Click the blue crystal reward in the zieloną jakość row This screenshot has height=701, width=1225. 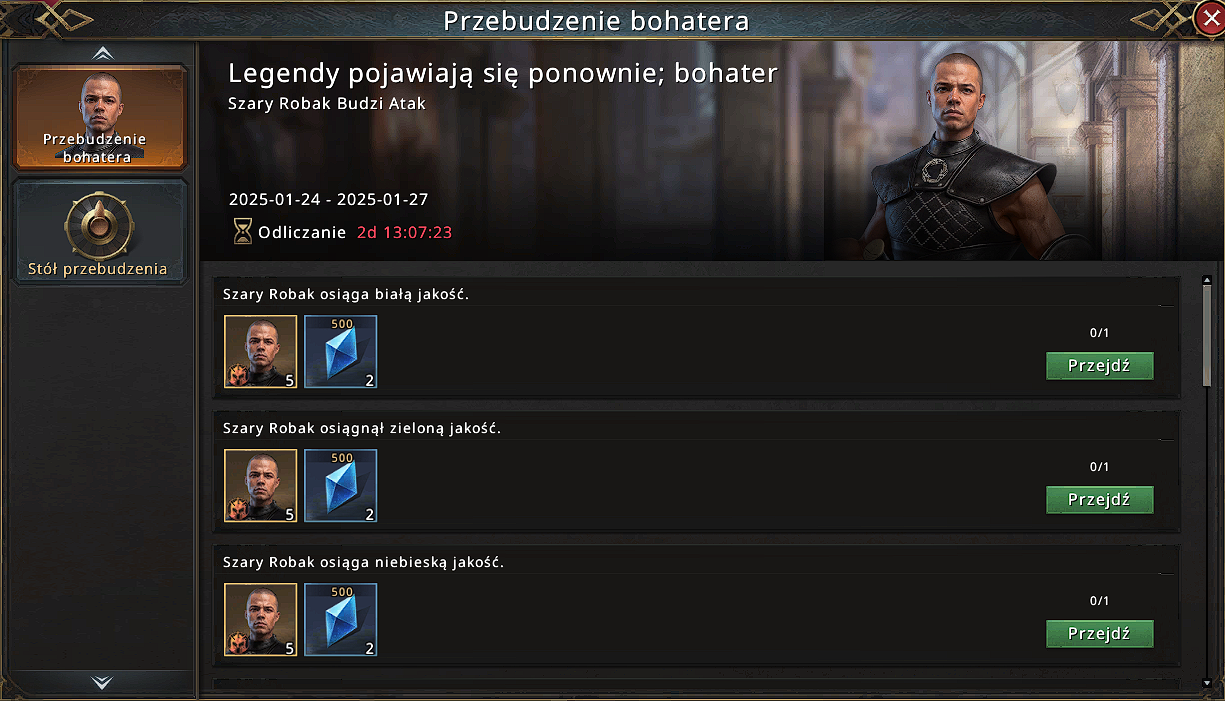tap(341, 486)
